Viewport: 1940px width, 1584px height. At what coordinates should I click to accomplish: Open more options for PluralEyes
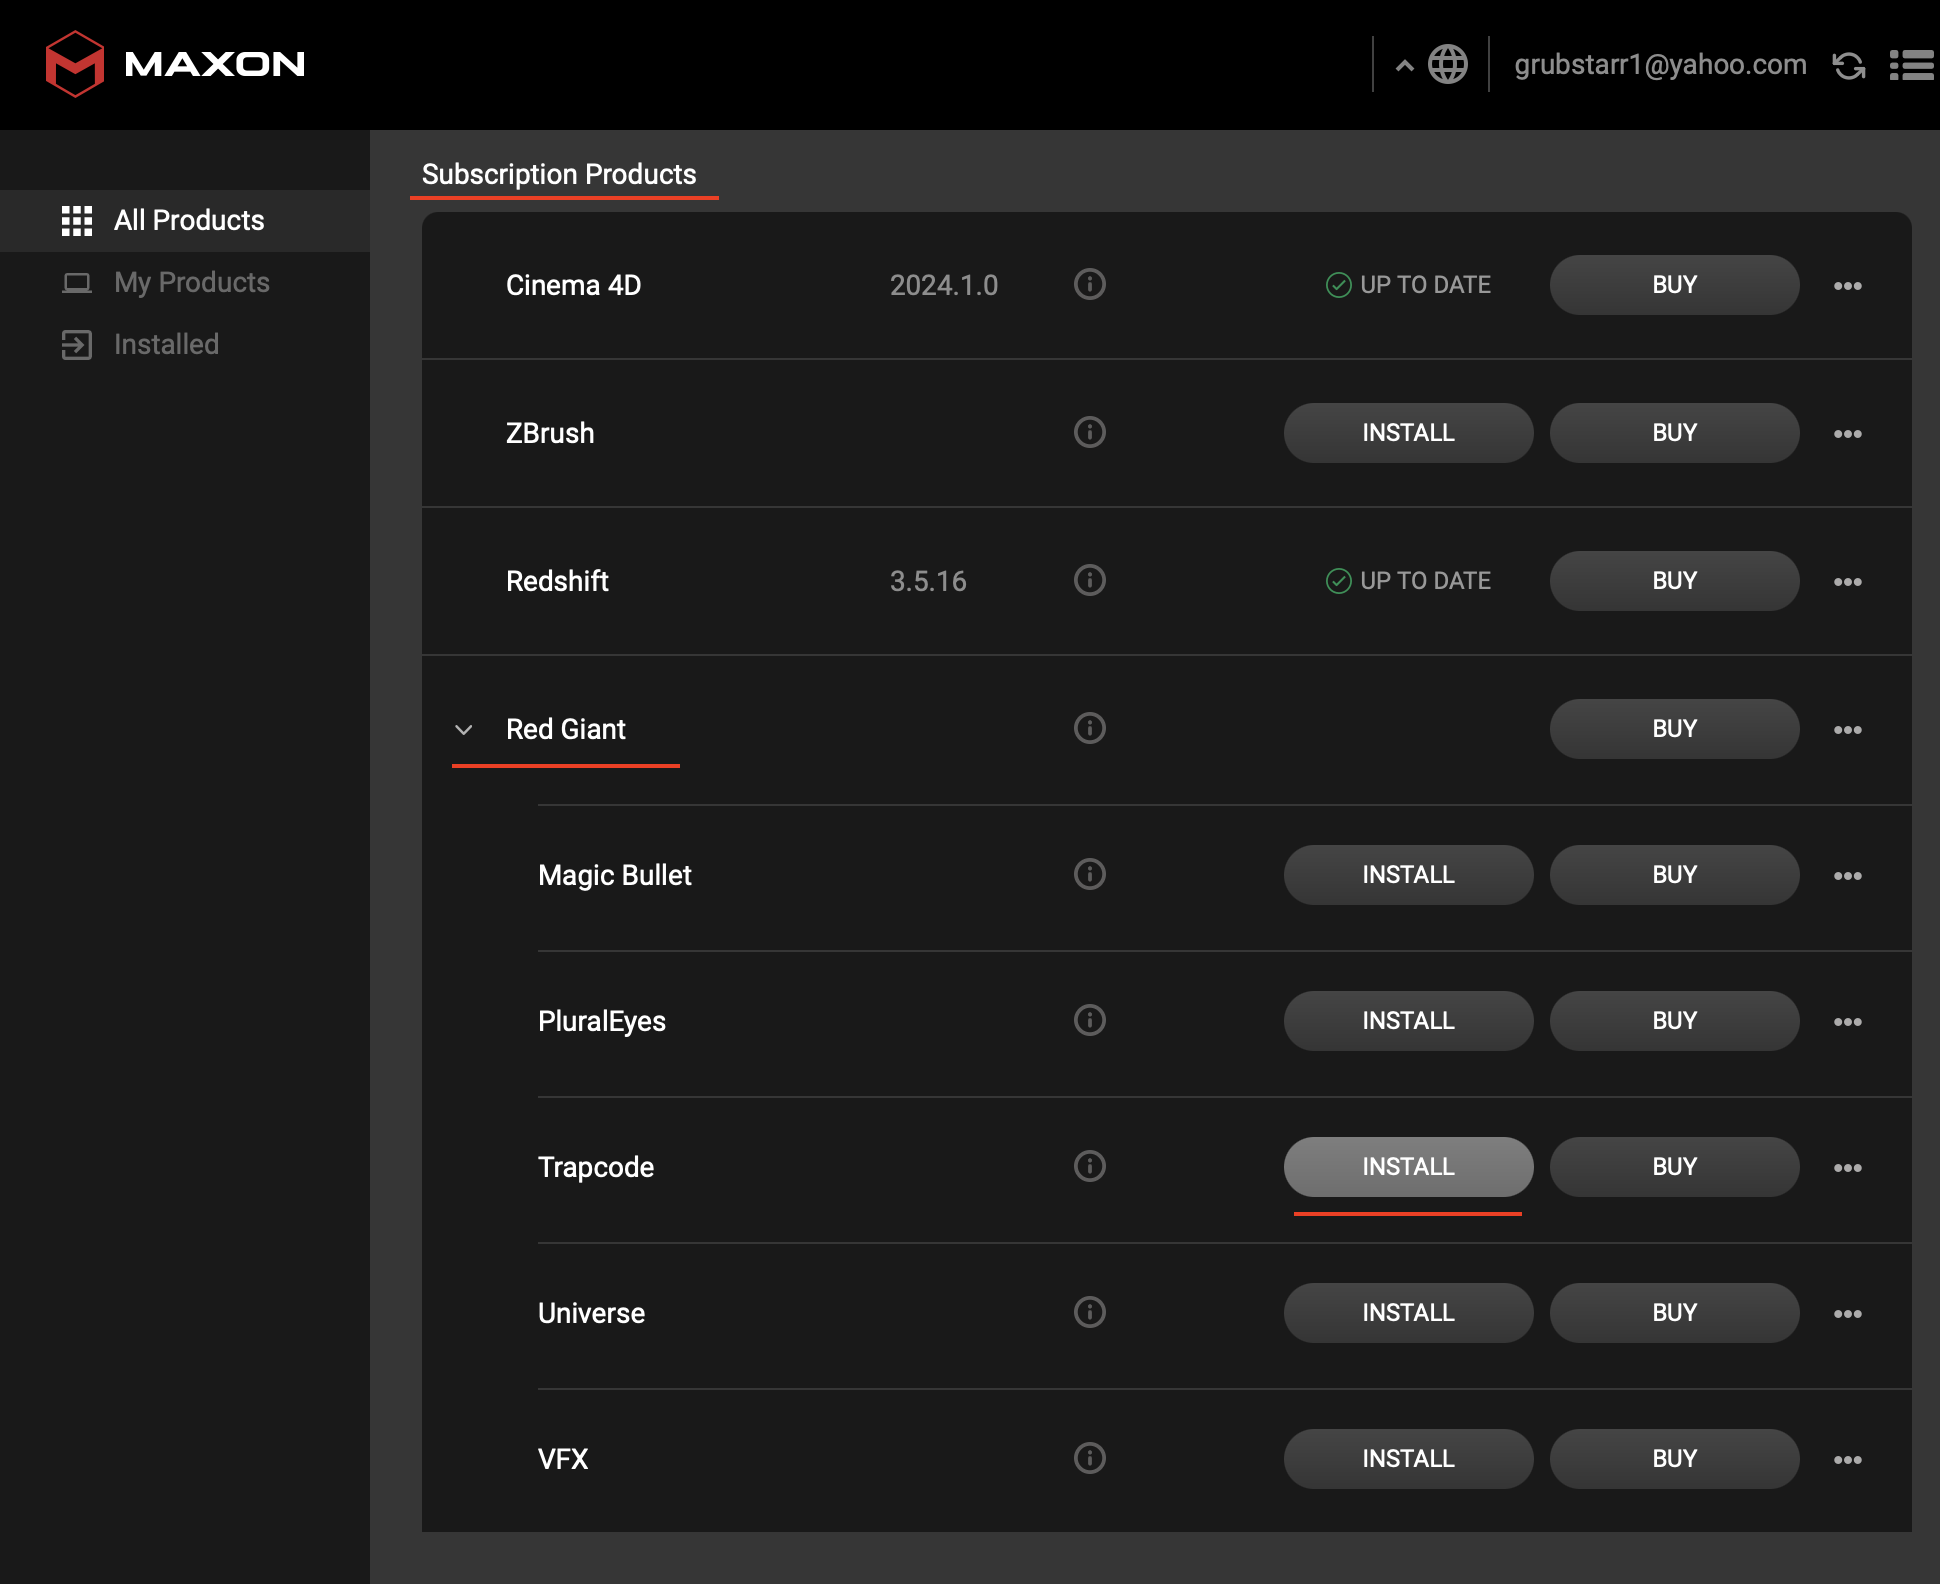(x=1847, y=1022)
